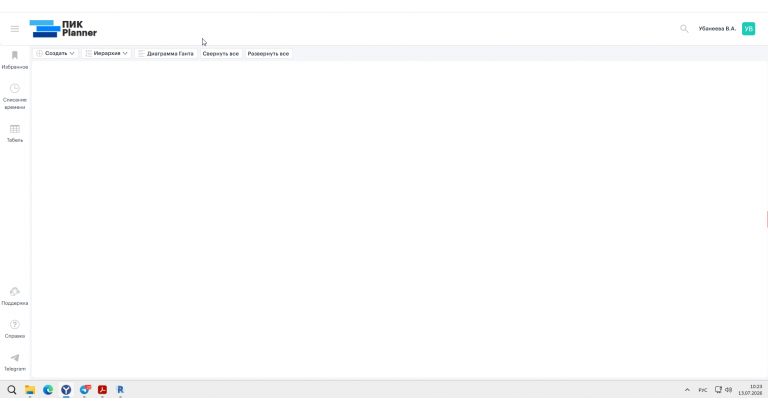Open Windows taskbar search
The image size is (768, 398).
12,390
